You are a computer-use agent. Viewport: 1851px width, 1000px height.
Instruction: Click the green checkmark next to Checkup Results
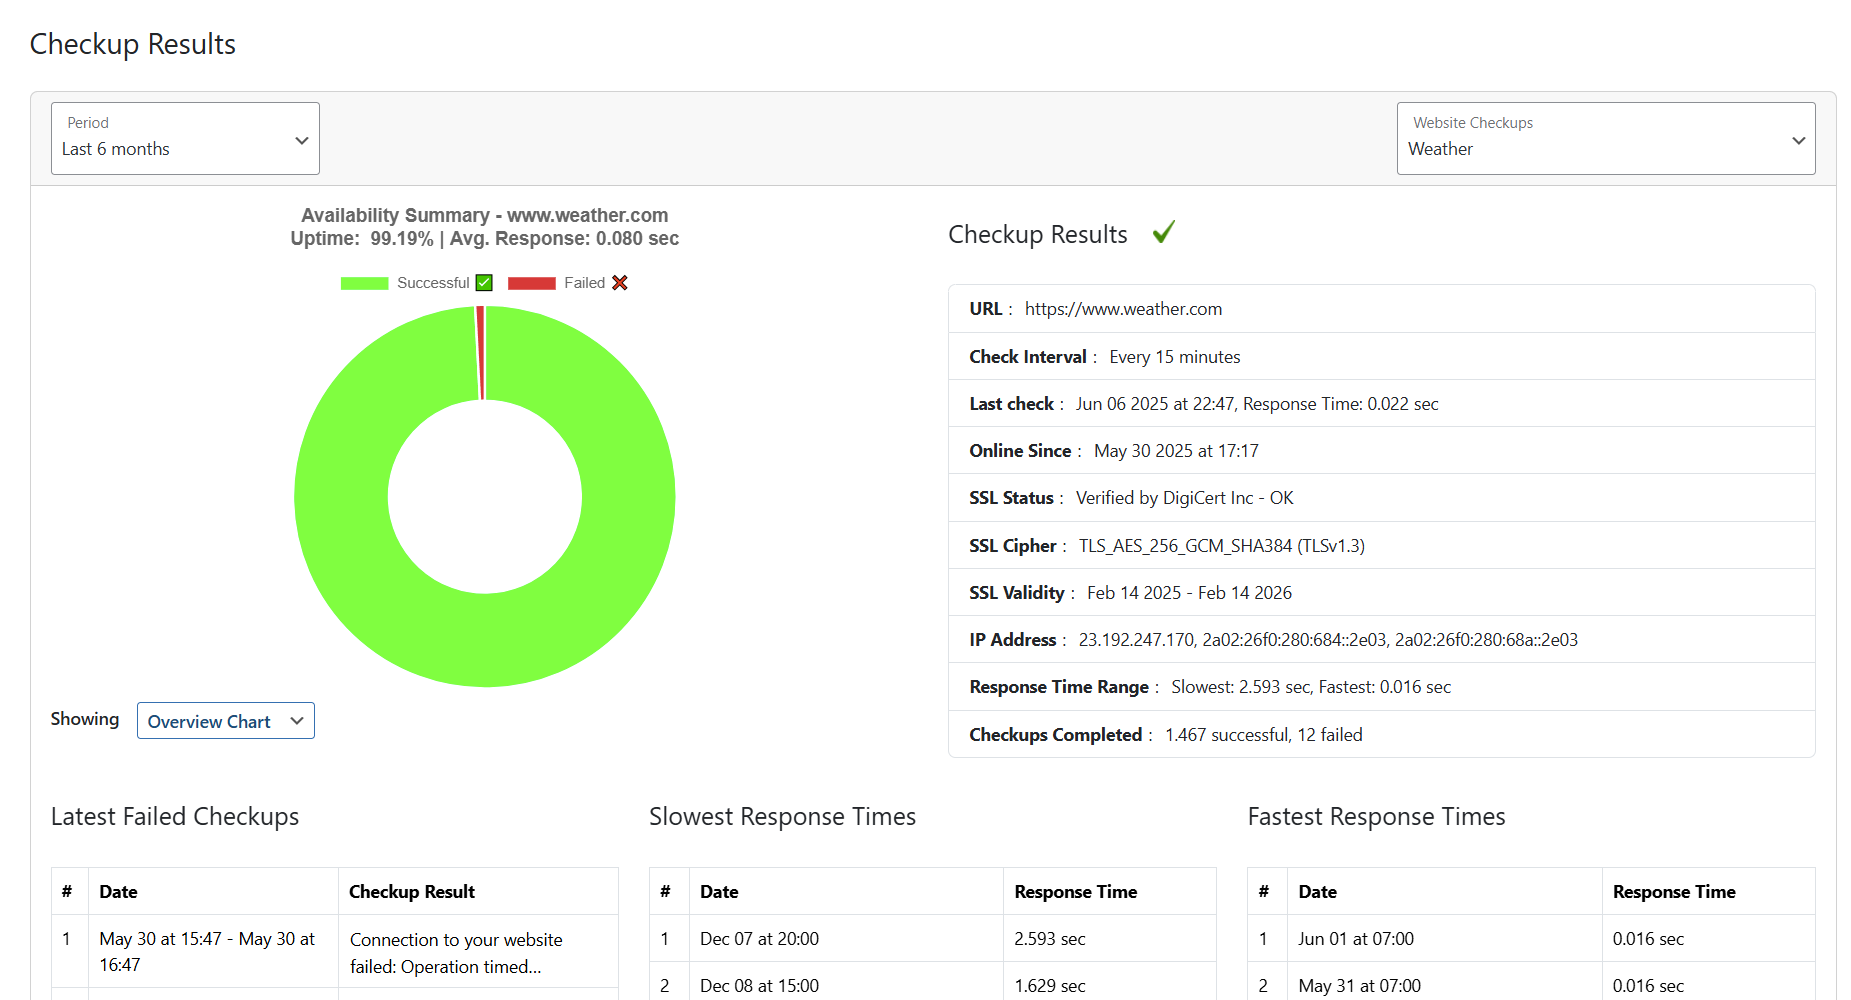1163,232
